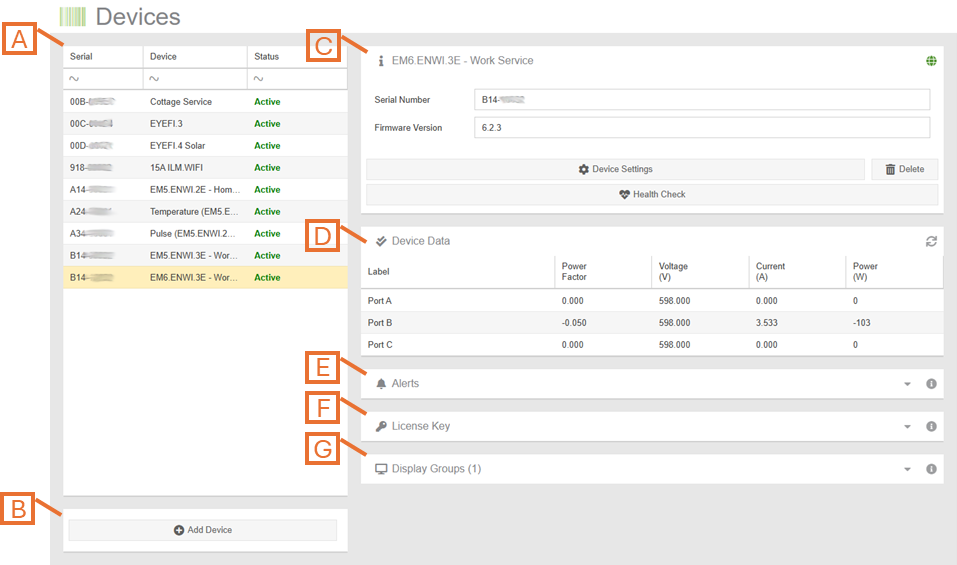Click the refresh icon in Device Data

click(x=931, y=241)
